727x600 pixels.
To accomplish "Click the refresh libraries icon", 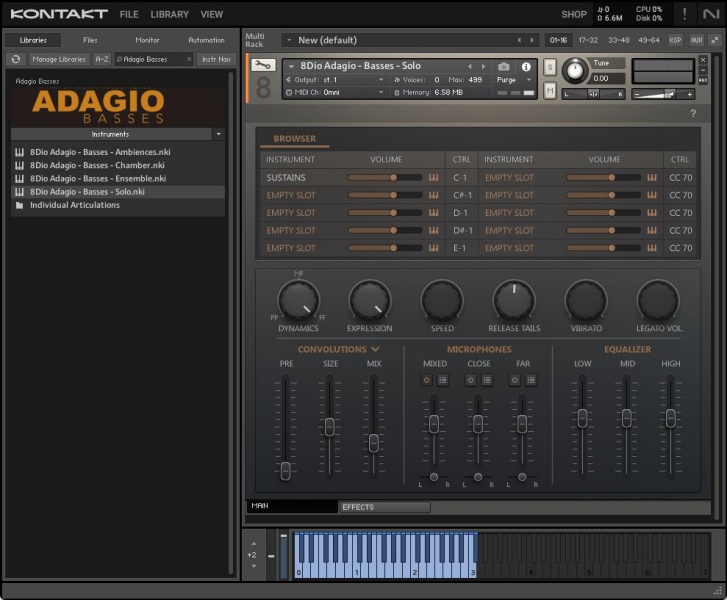I will pos(16,59).
